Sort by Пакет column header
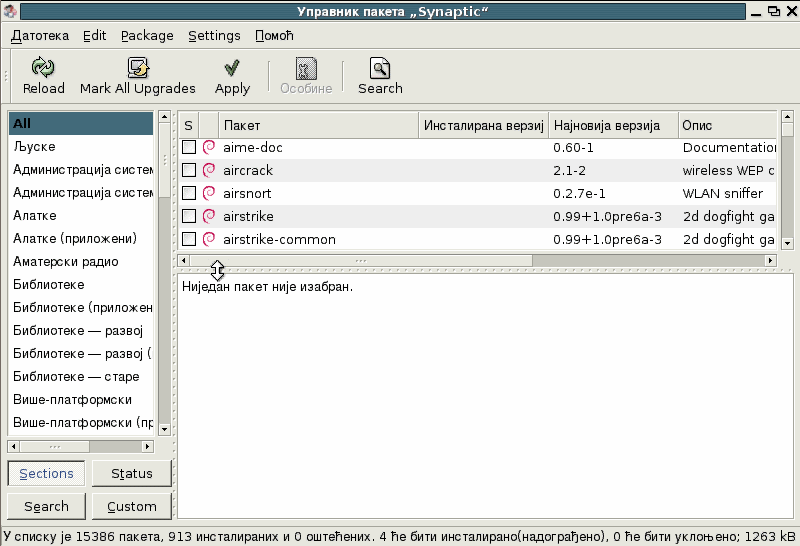 (319, 126)
